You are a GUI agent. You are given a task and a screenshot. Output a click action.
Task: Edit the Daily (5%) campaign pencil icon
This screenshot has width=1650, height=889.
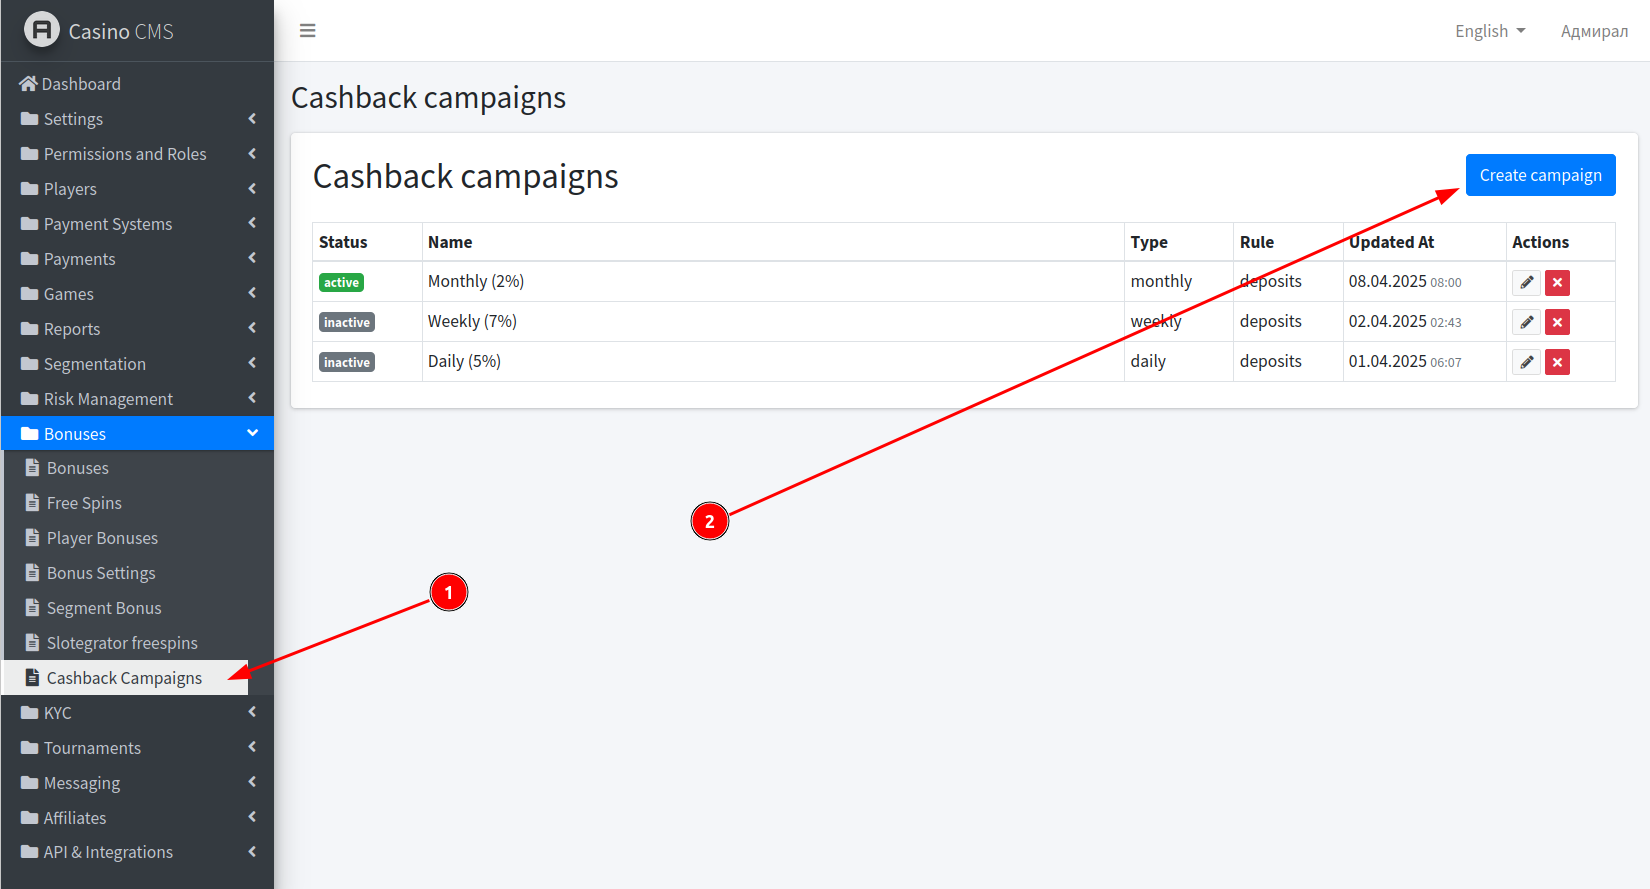pyautogui.click(x=1526, y=363)
